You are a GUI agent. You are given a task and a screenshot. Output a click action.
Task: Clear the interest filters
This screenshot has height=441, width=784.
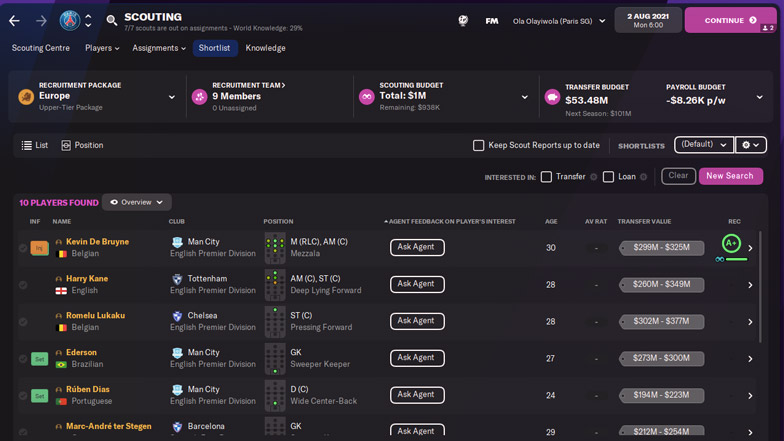click(678, 176)
